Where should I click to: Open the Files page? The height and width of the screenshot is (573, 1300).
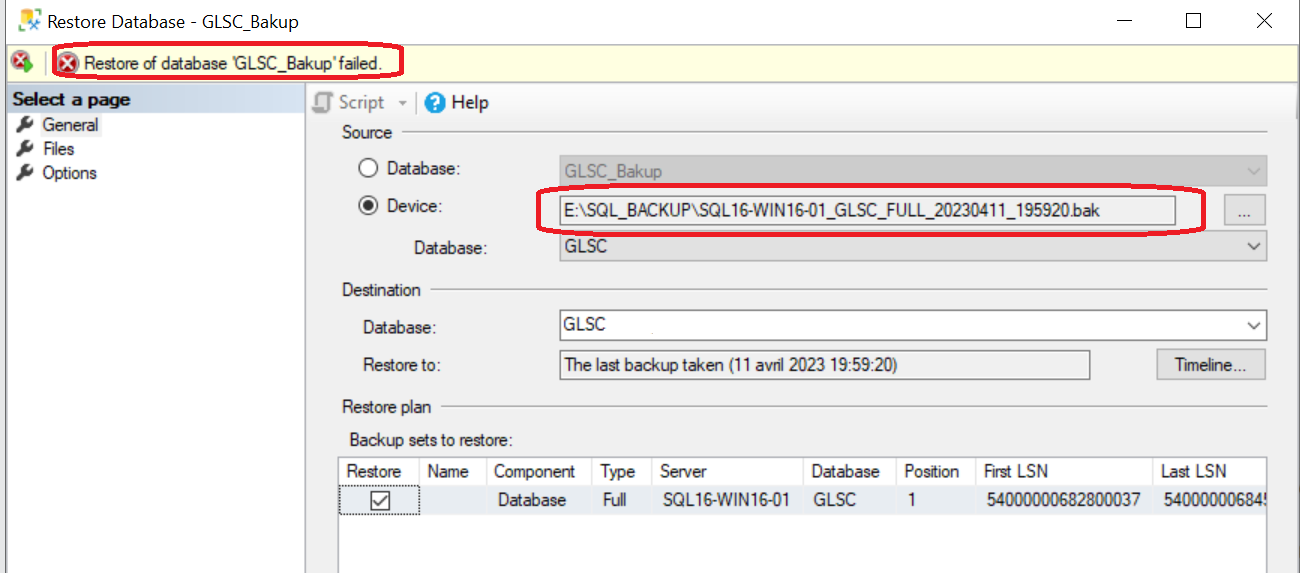tap(58, 149)
